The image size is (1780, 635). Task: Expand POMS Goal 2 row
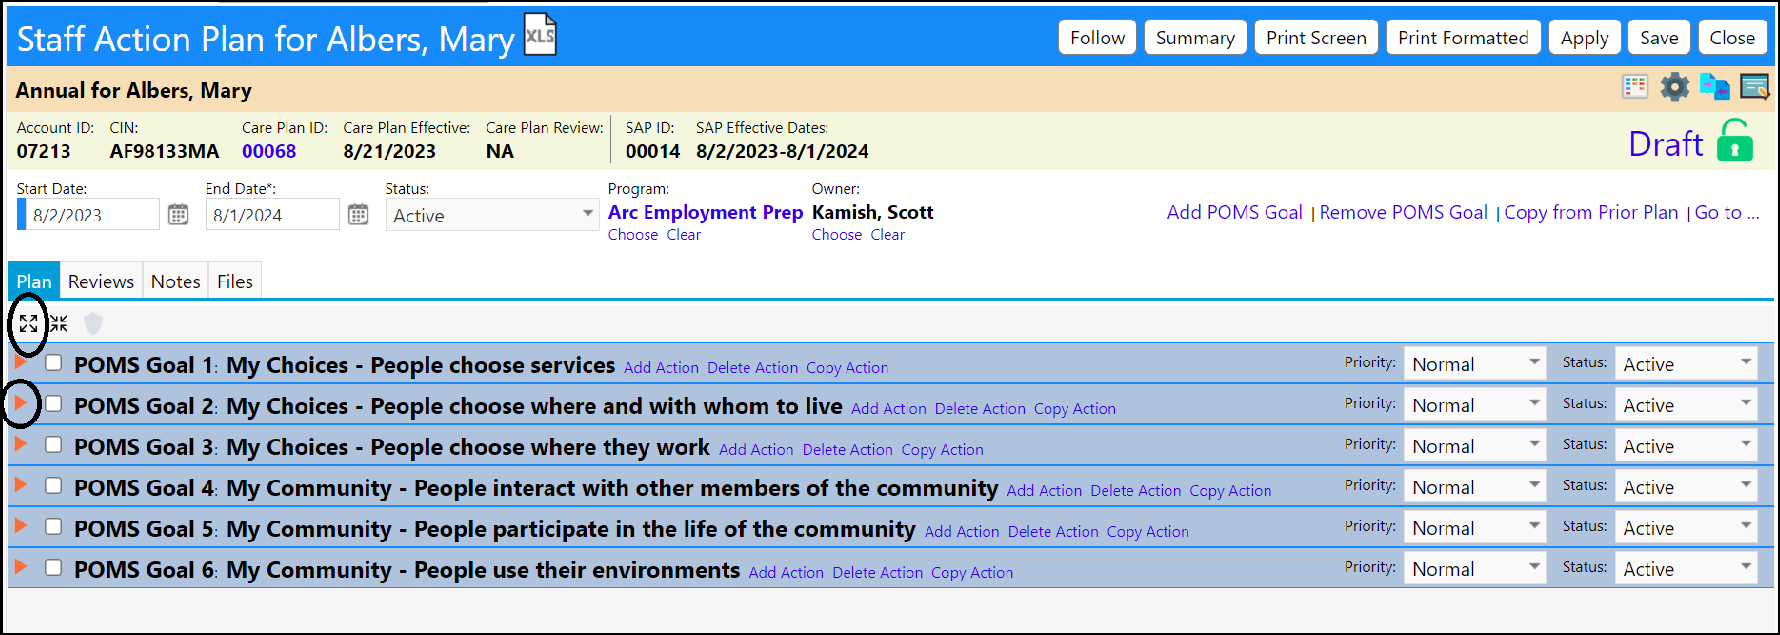pos(20,403)
